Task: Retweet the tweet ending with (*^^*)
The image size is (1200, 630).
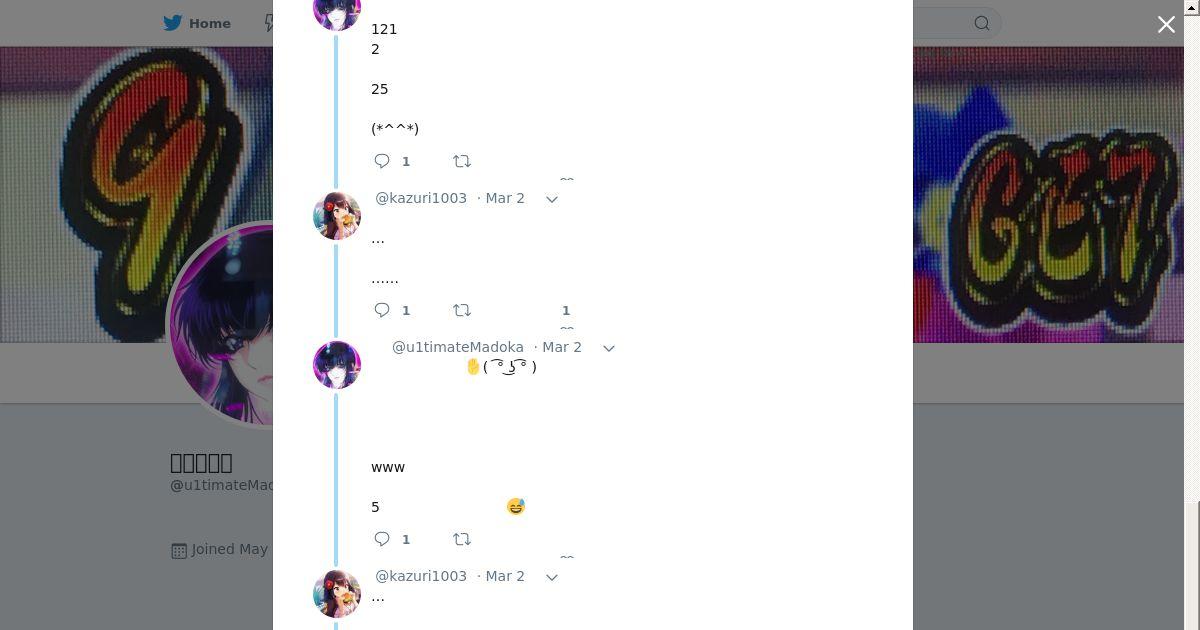Action: [x=462, y=161]
